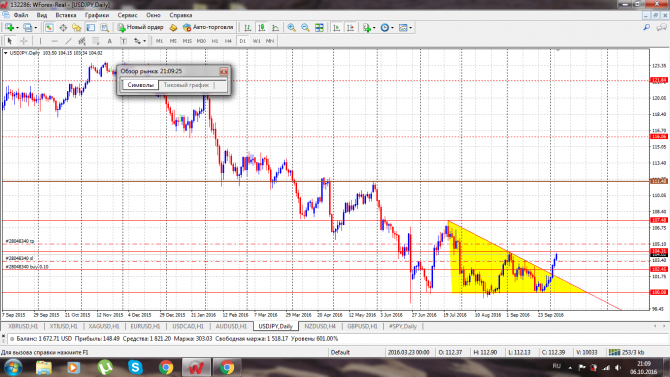670x377 pixels.
Task: Open uTorrent from the Windows taskbar
Action: [x=105, y=367]
